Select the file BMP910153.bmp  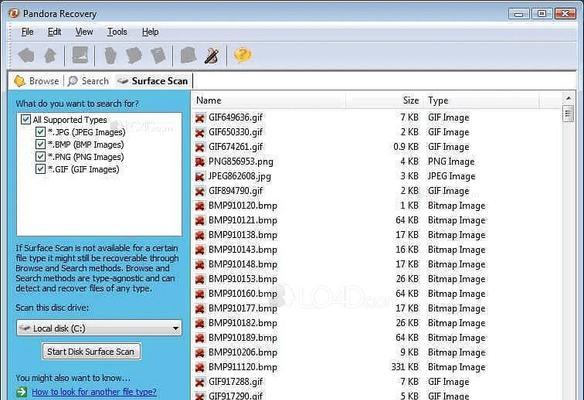pos(242,279)
